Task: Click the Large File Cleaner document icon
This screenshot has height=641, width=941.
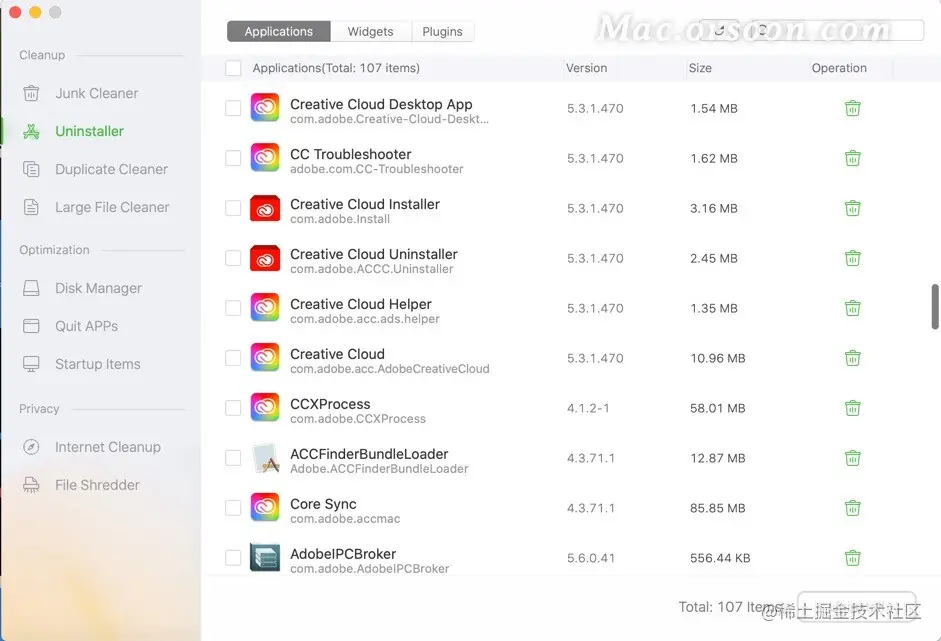Action: pyautogui.click(x=31, y=207)
